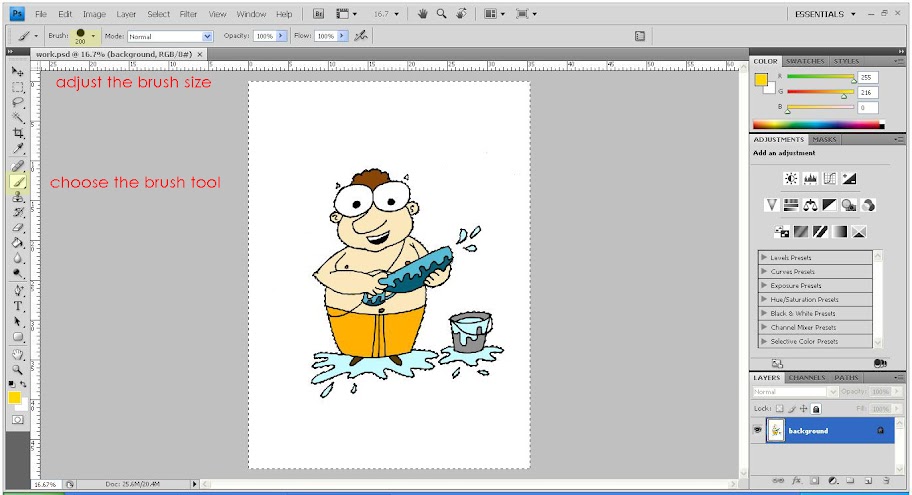This screenshot has width=912, height=495.
Task: Add a Photo Filter adjustment
Action: (x=849, y=205)
